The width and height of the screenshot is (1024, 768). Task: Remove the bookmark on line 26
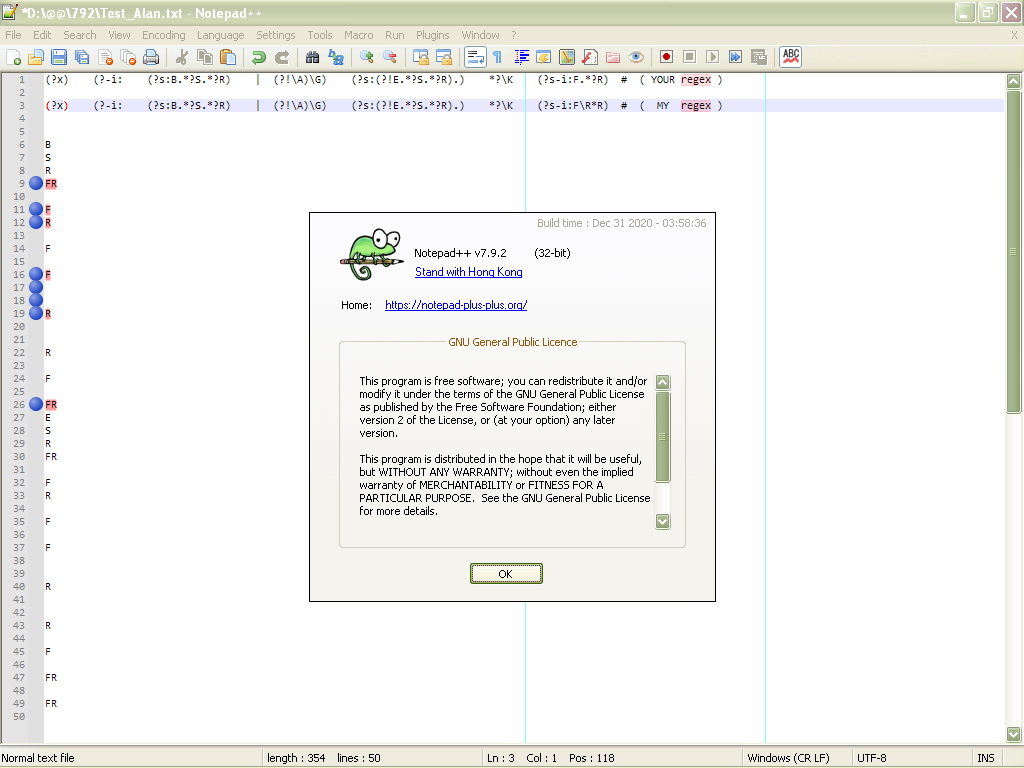(36, 404)
